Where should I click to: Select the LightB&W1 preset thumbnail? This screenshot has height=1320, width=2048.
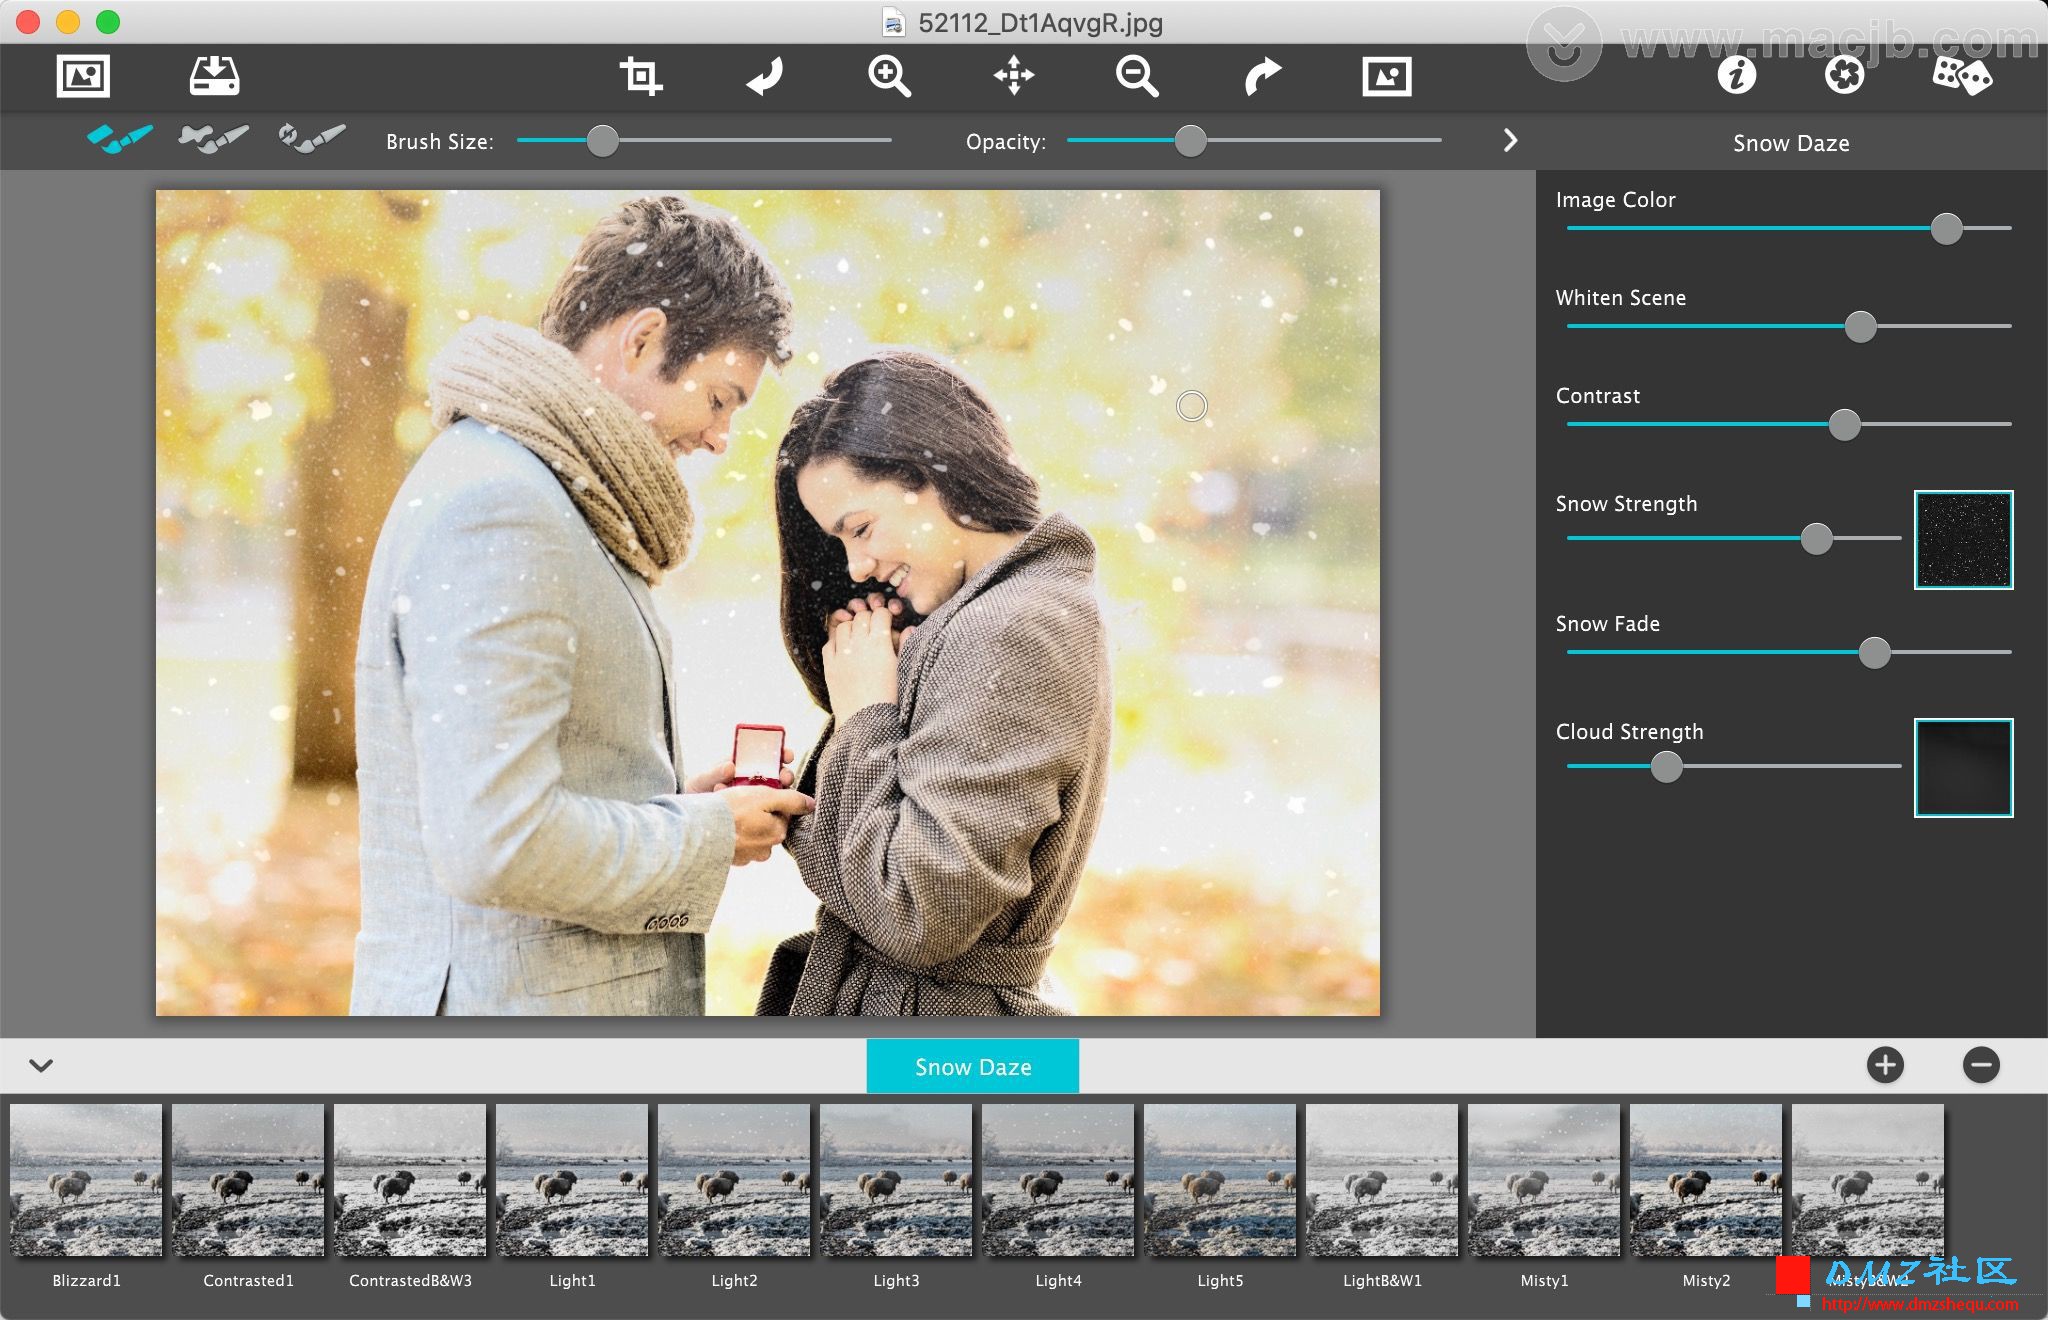pos(1382,1180)
